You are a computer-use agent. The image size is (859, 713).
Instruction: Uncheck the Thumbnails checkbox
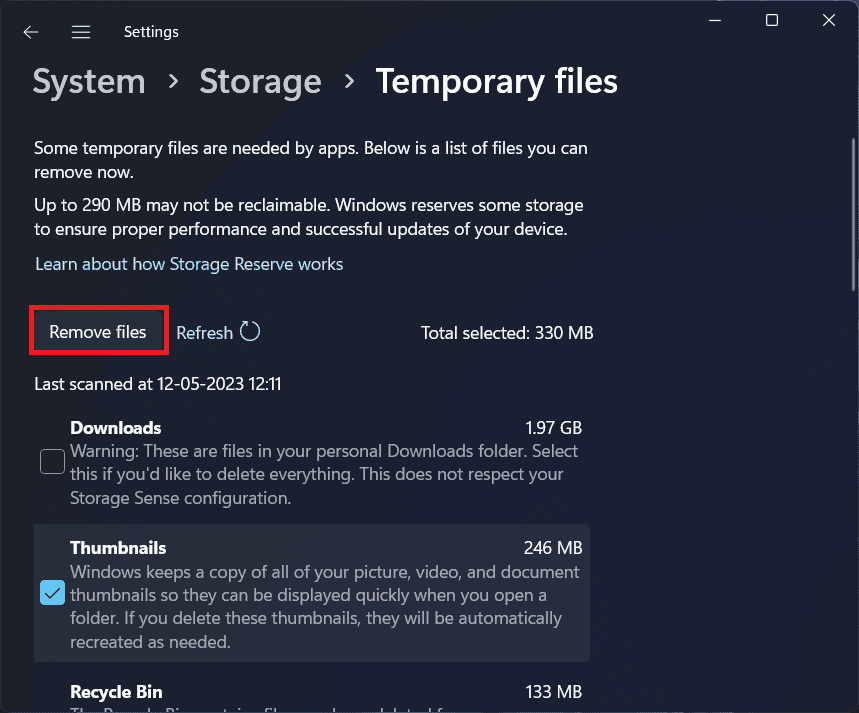[52, 593]
